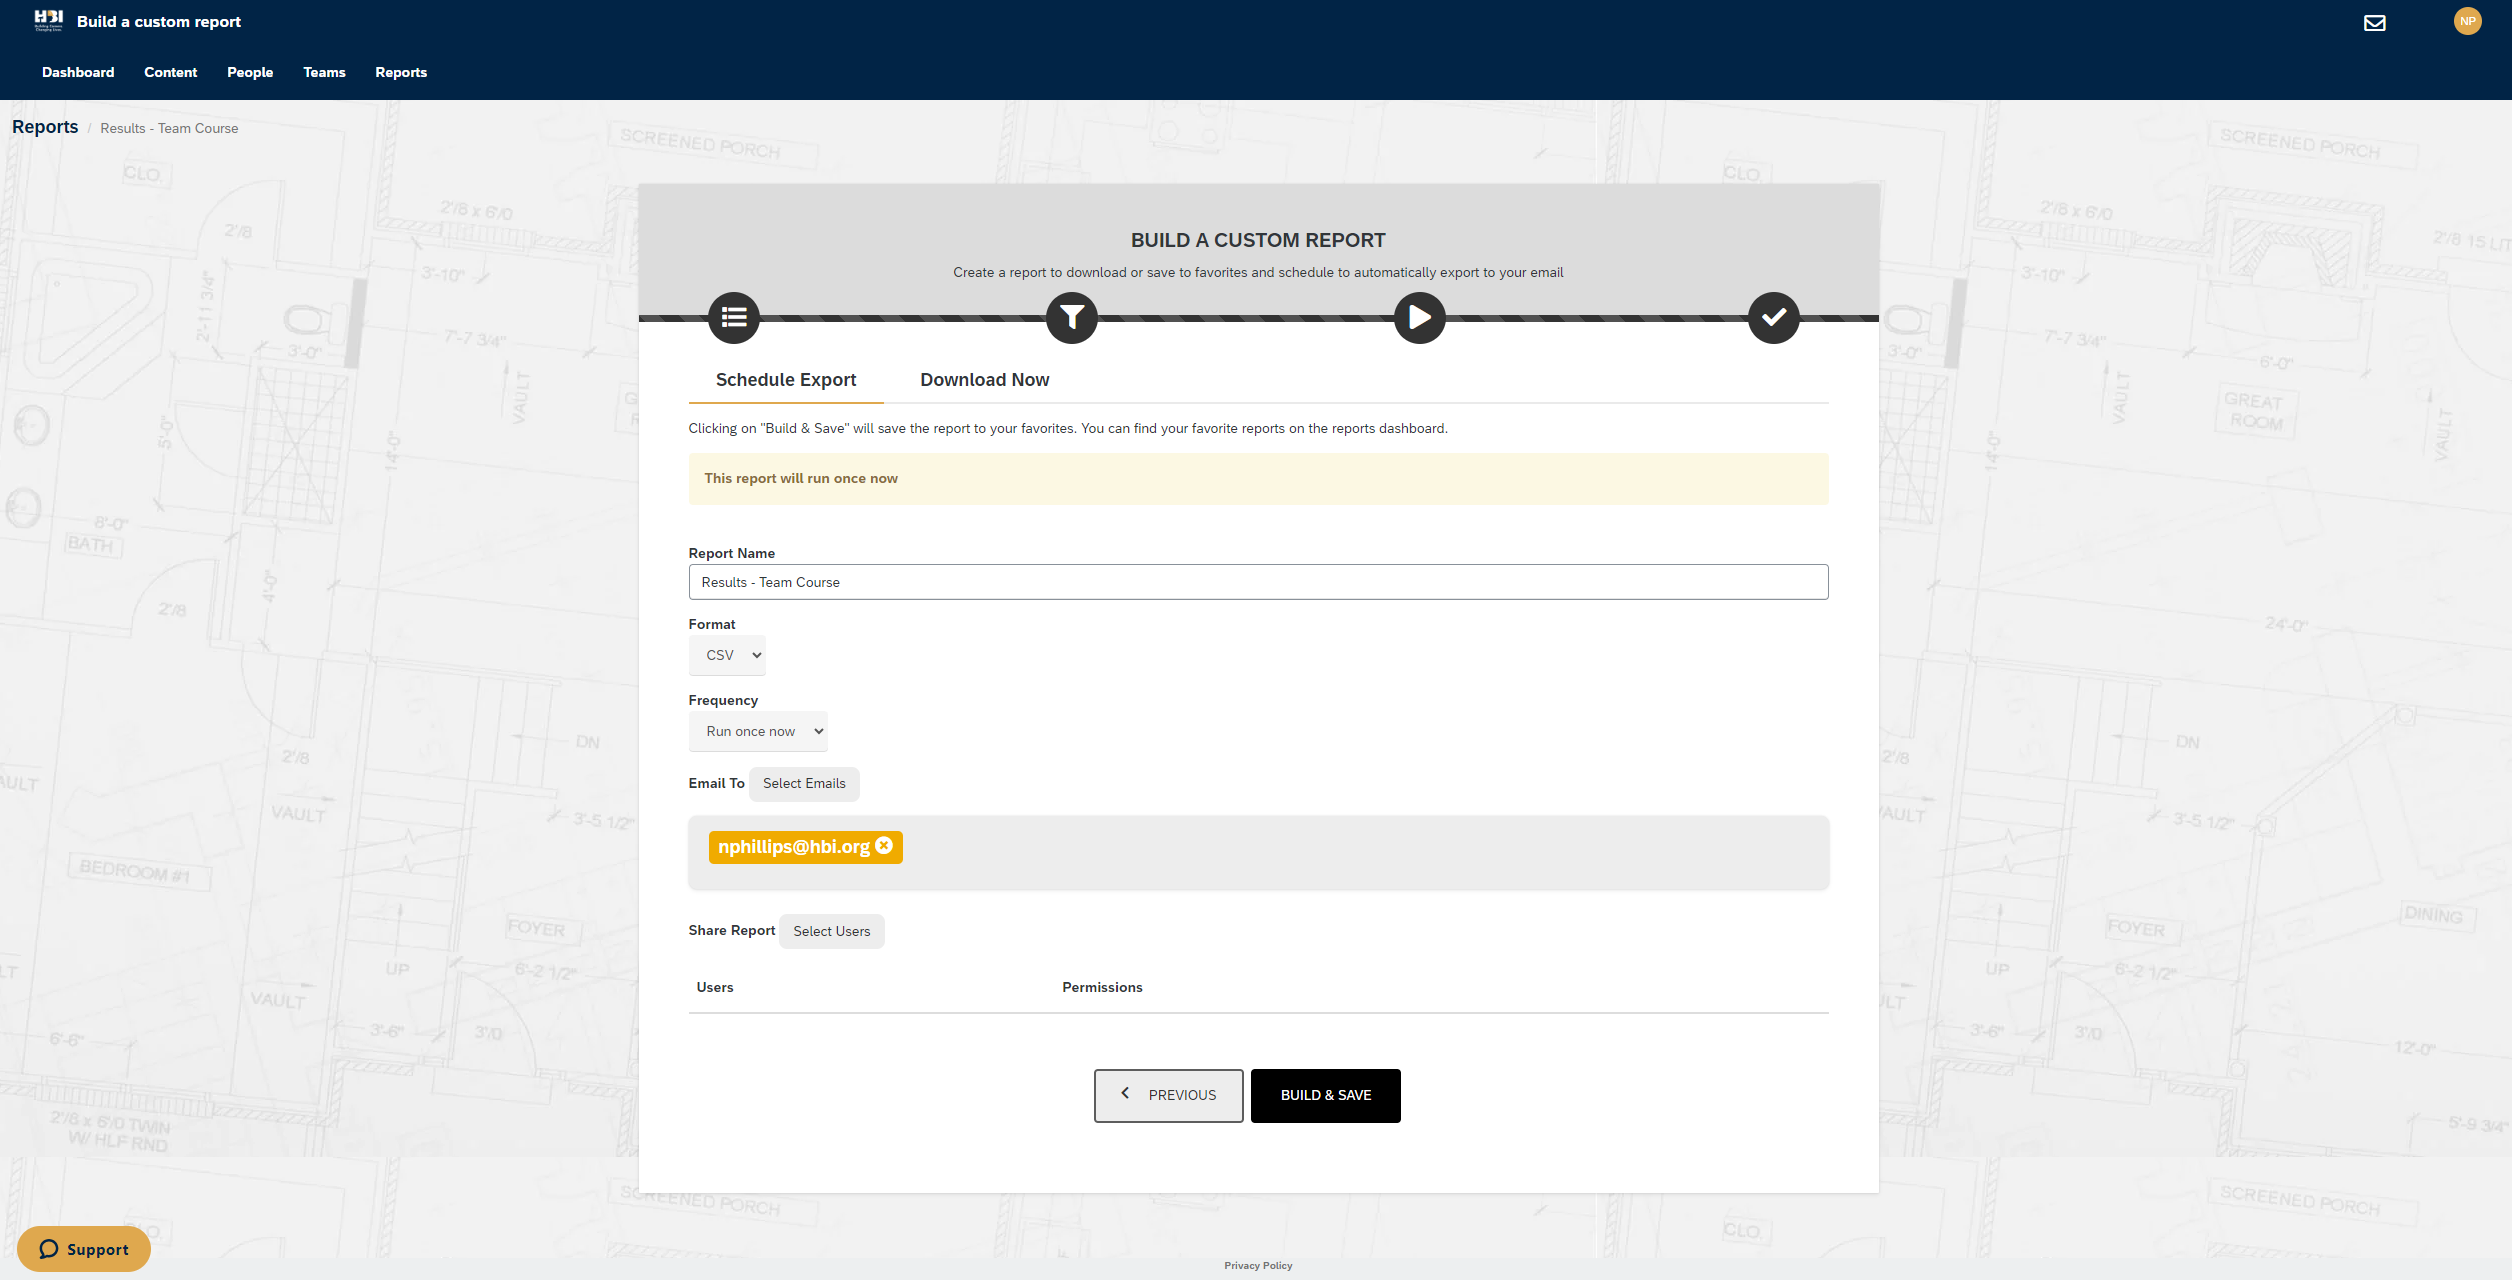2512x1280 pixels.
Task: Remove nphillips@hbi.org email tag
Action: tap(884, 846)
